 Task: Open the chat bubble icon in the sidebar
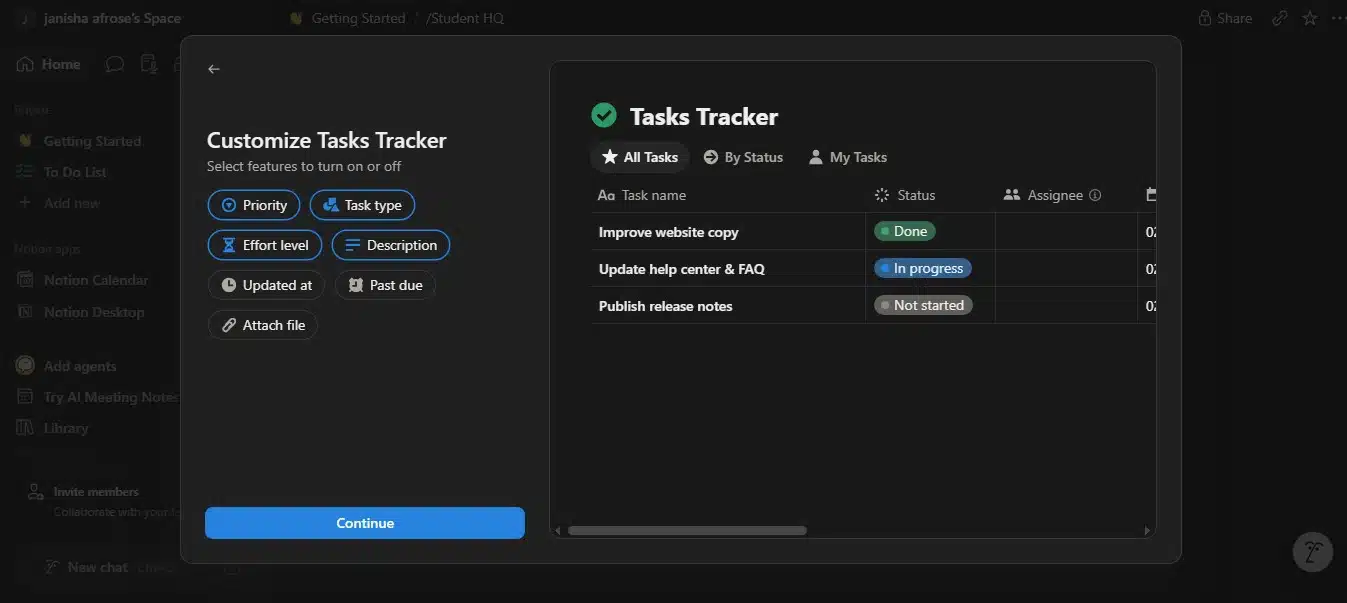coord(115,64)
